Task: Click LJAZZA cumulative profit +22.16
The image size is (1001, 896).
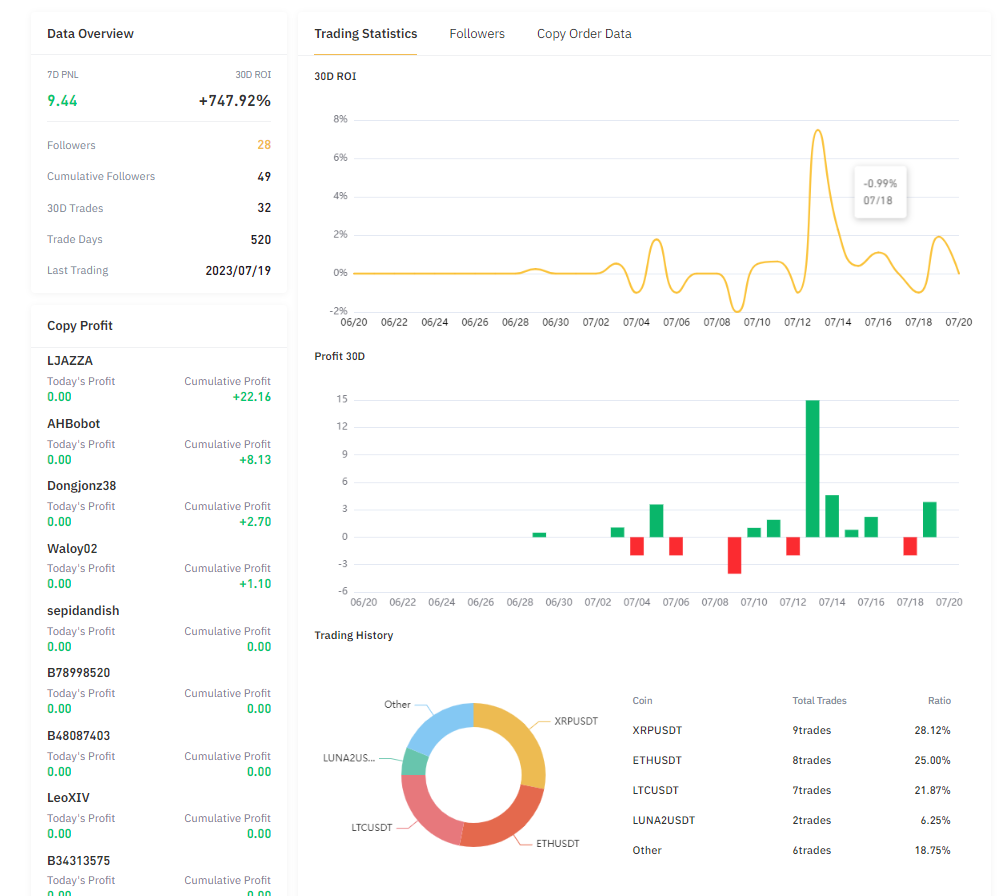Action: (x=252, y=397)
